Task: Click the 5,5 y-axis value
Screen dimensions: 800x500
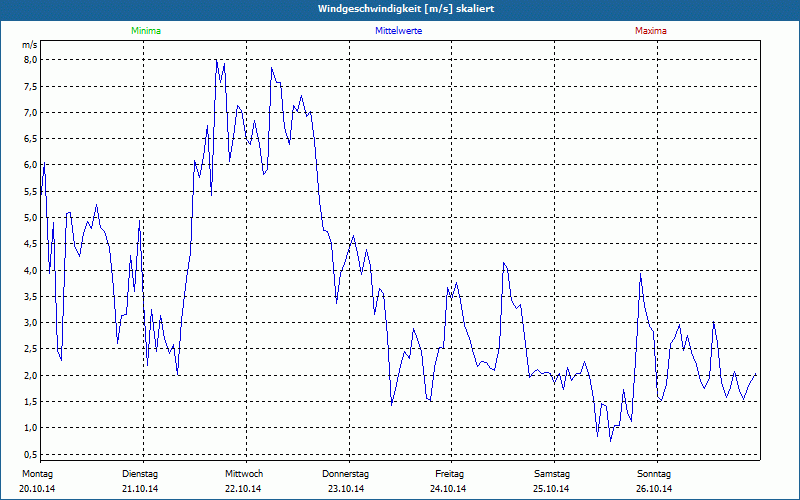Action: 31,191
